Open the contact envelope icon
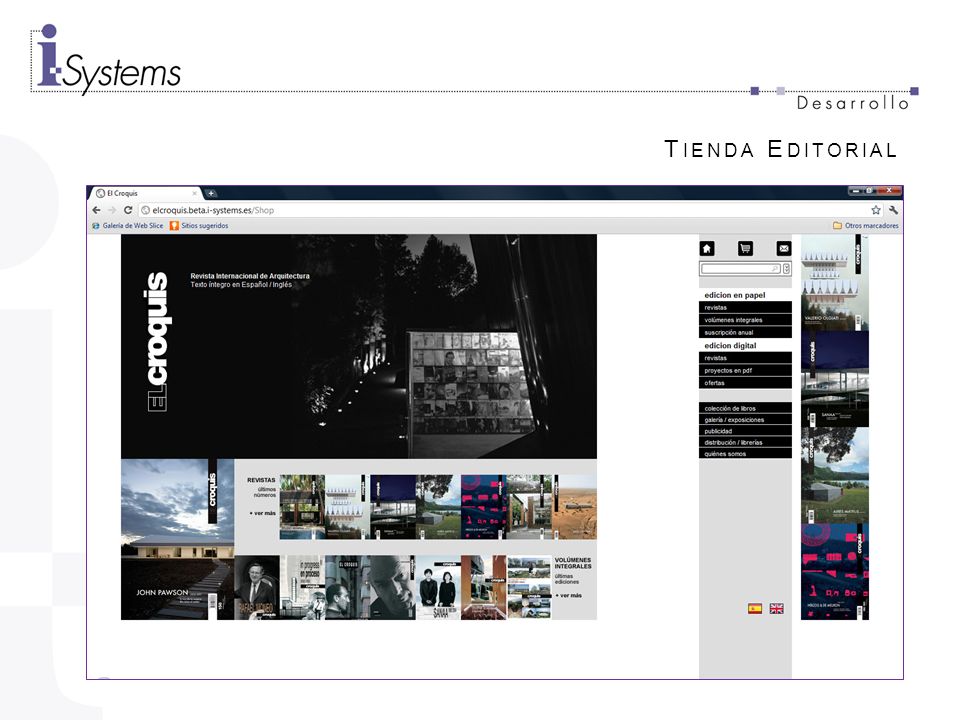 pos(784,248)
